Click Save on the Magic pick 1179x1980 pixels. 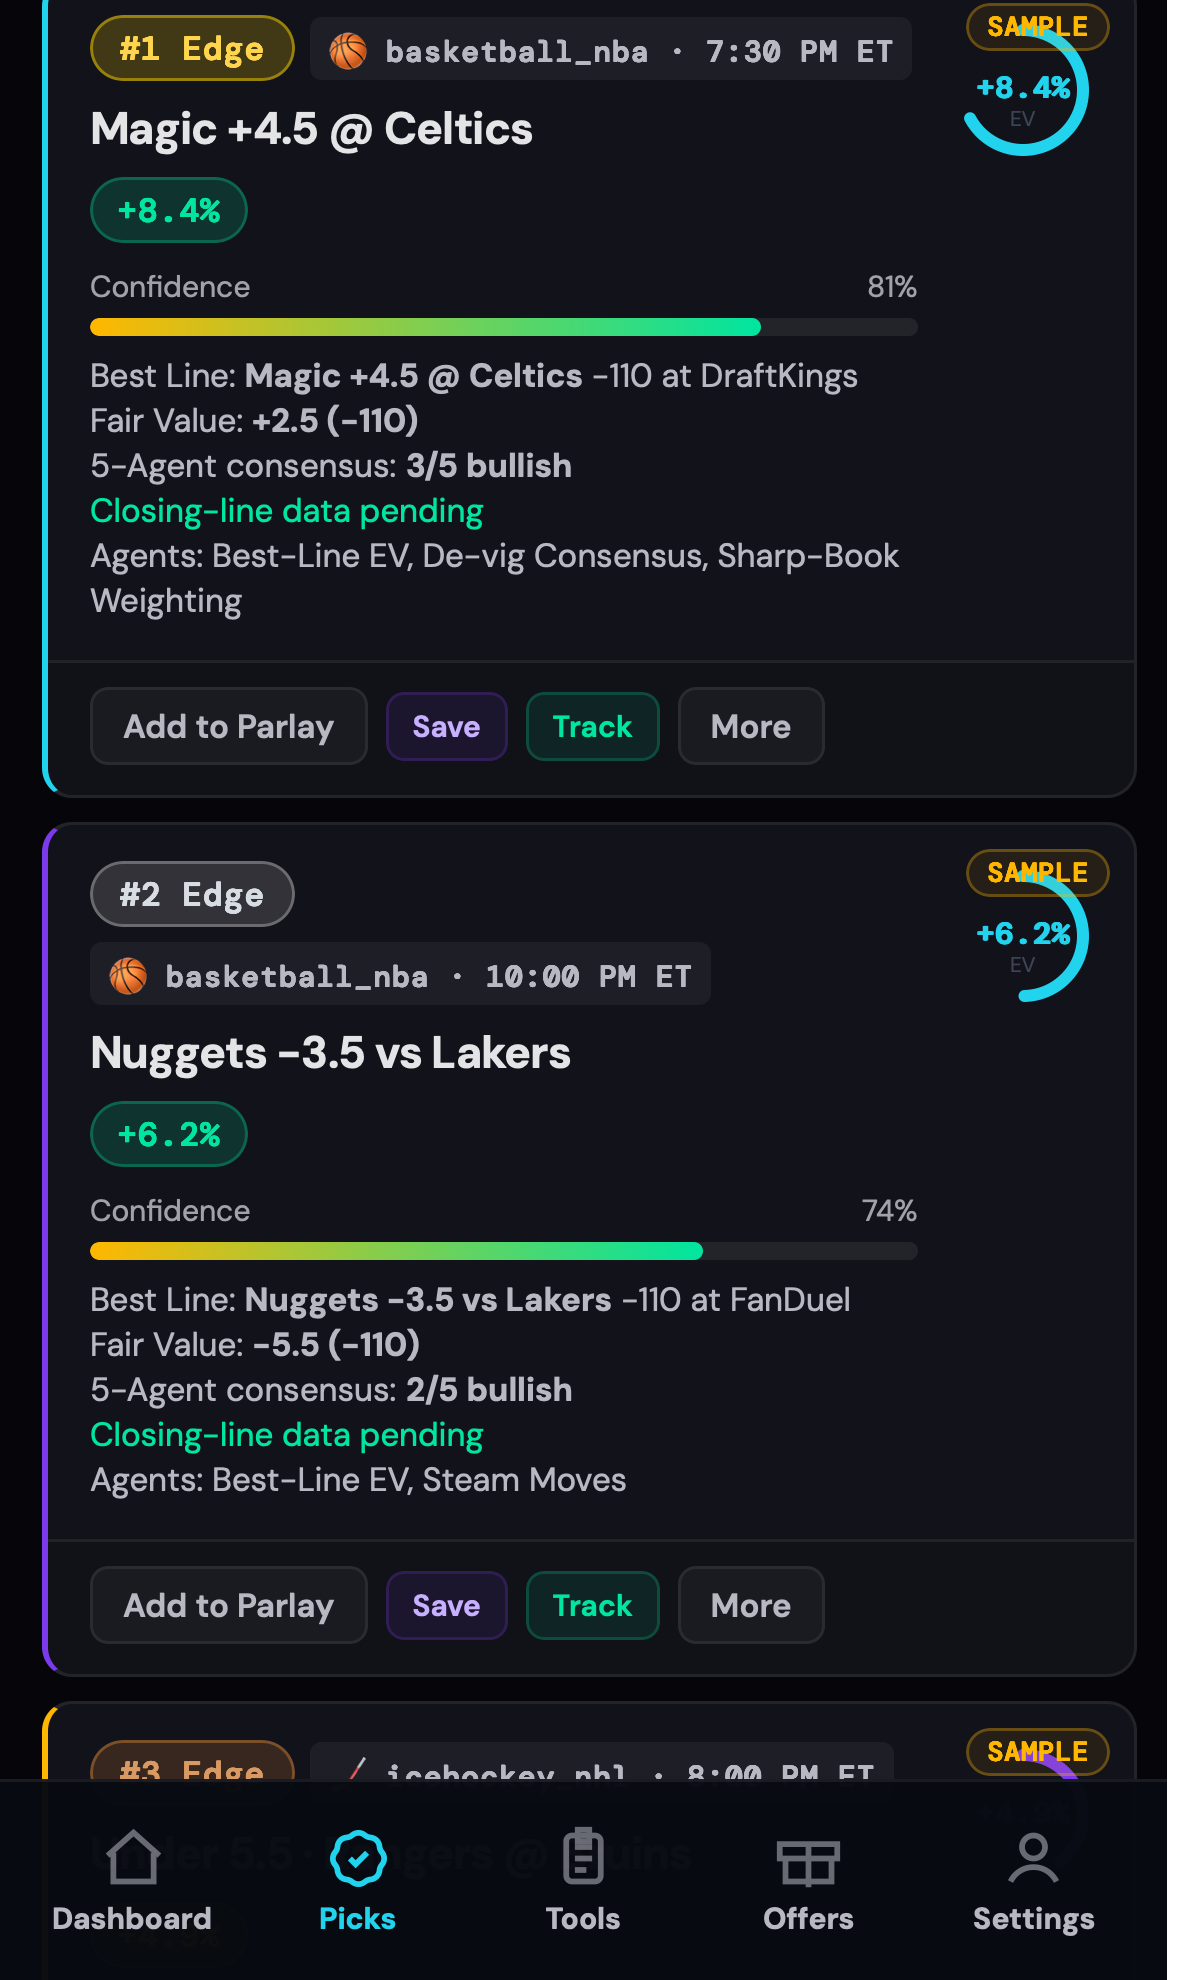click(x=446, y=726)
